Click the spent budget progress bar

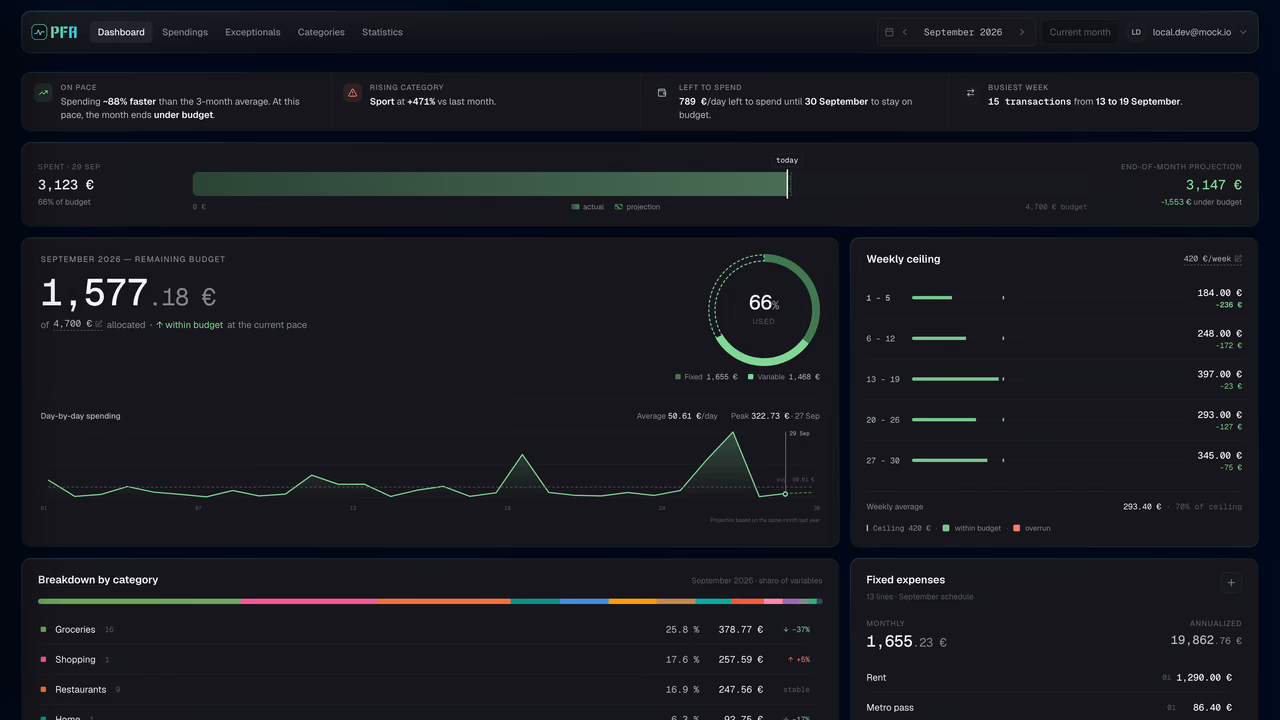coord(490,184)
